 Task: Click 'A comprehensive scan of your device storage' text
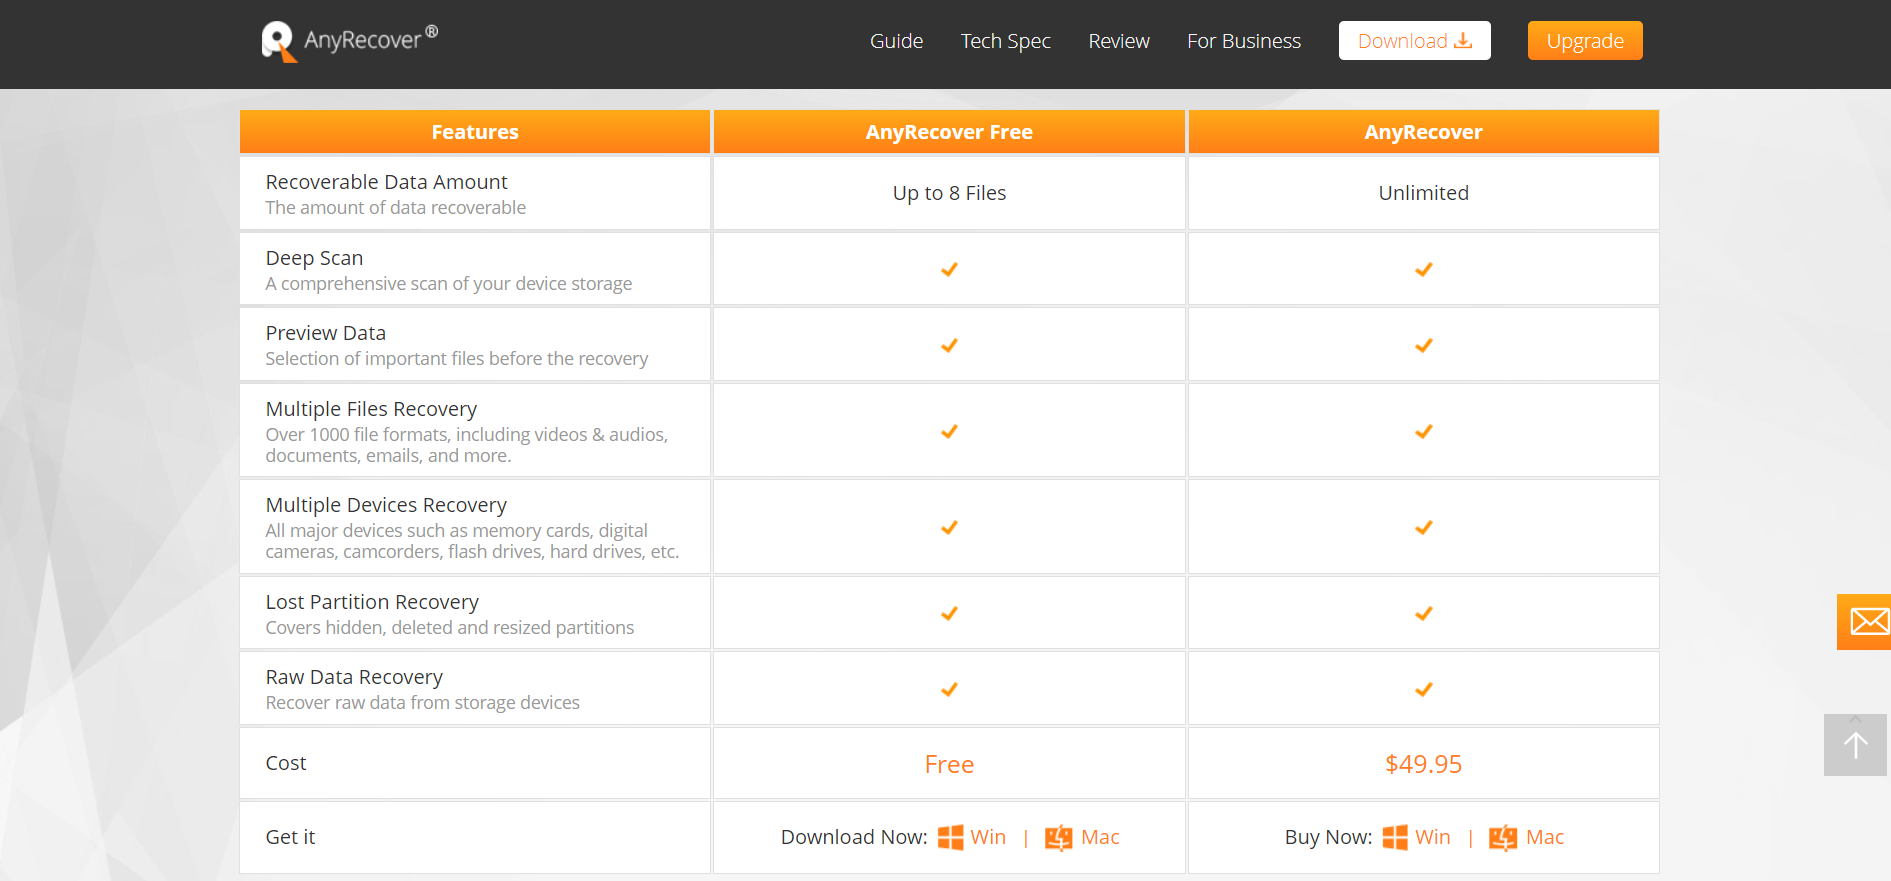tap(448, 284)
